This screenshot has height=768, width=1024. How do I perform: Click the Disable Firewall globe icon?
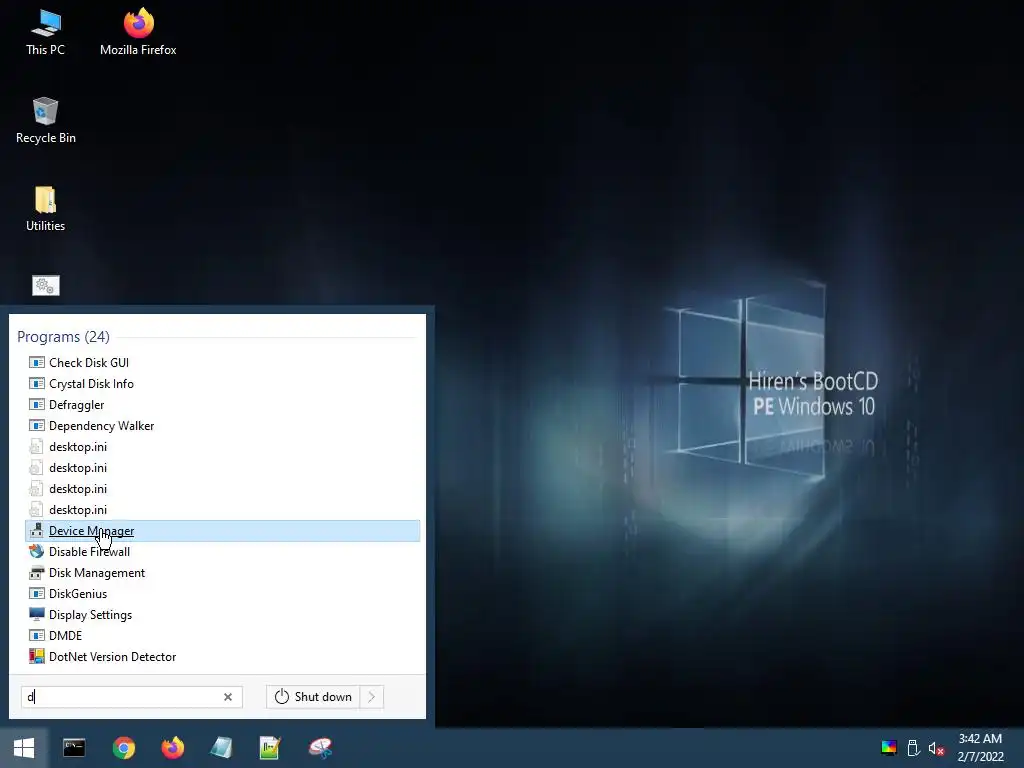click(x=37, y=551)
